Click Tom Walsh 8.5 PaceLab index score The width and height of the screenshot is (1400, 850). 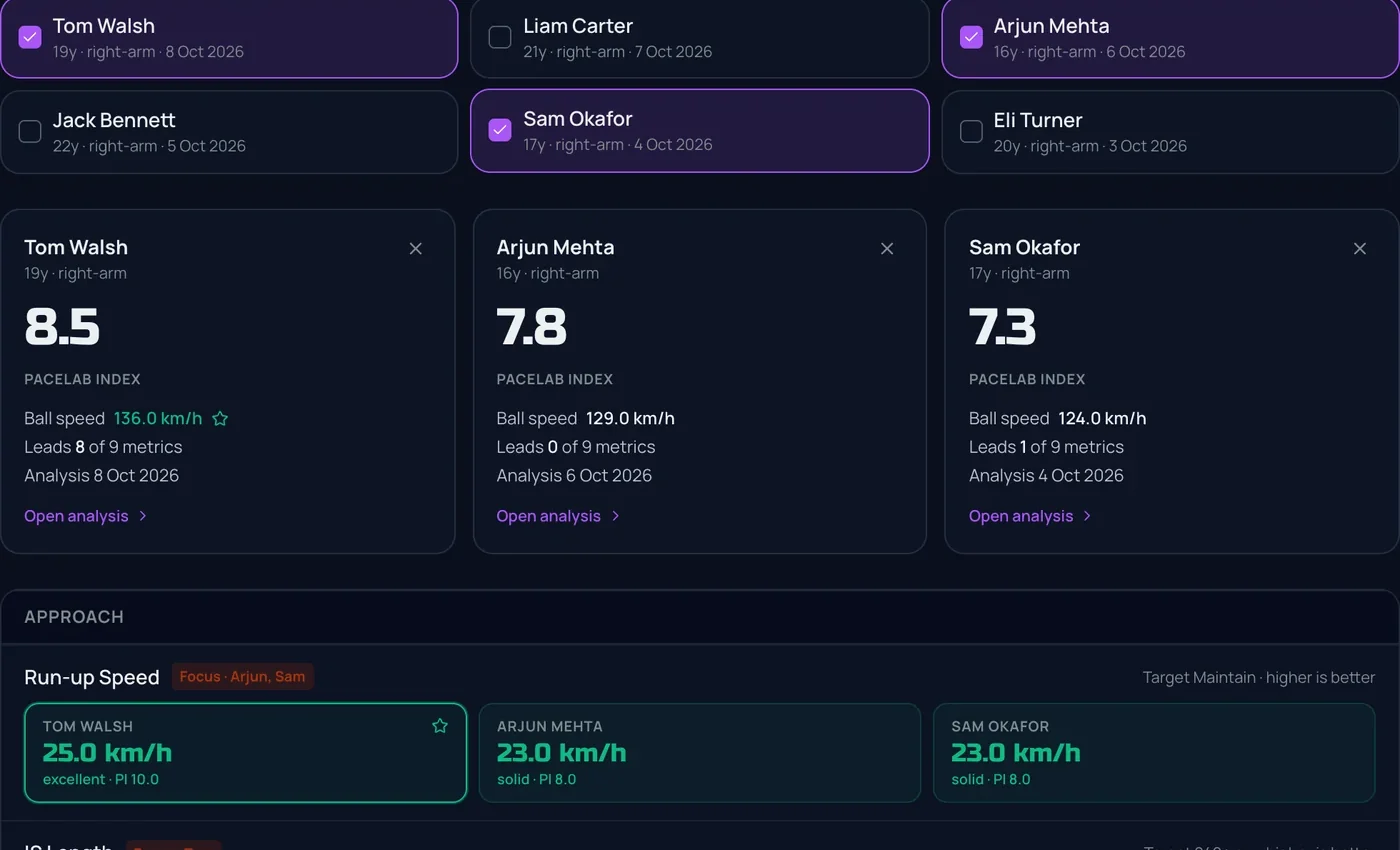pyautogui.click(x=62, y=327)
